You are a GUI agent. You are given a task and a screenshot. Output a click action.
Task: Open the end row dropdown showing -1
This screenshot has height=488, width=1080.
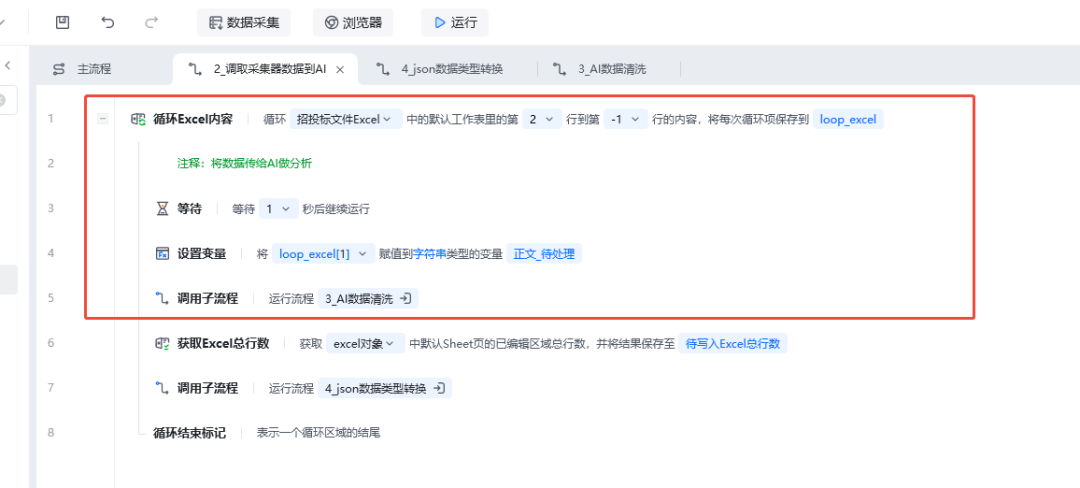[x=625, y=119]
